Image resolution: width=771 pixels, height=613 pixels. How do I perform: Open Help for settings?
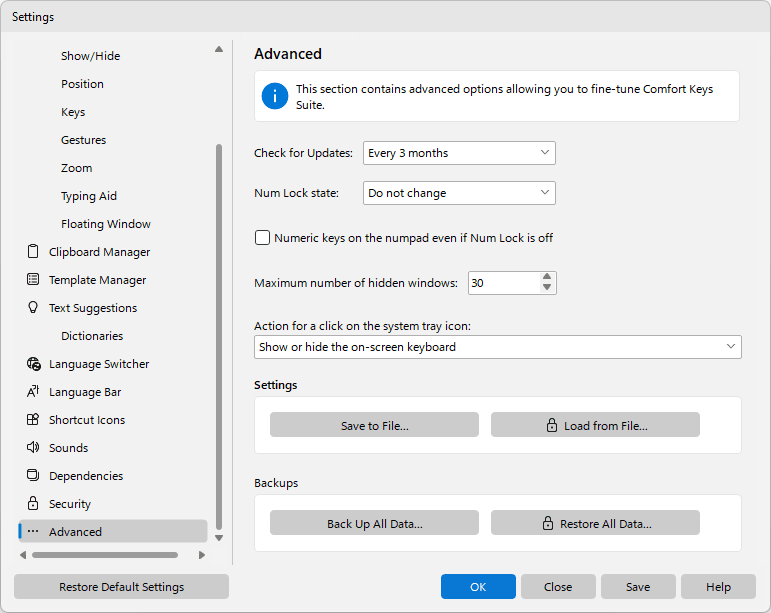[x=718, y=586]
